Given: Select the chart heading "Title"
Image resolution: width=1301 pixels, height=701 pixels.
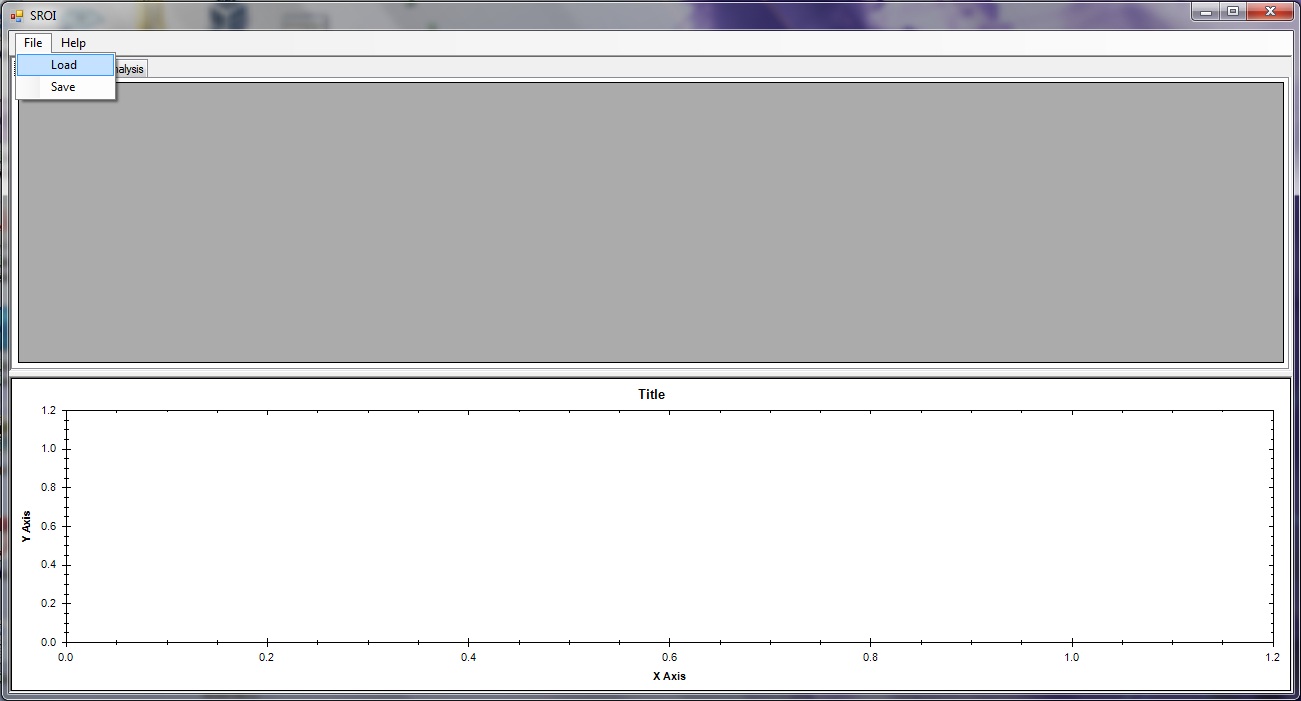Looking at the screenshot, I should [651, 394].
